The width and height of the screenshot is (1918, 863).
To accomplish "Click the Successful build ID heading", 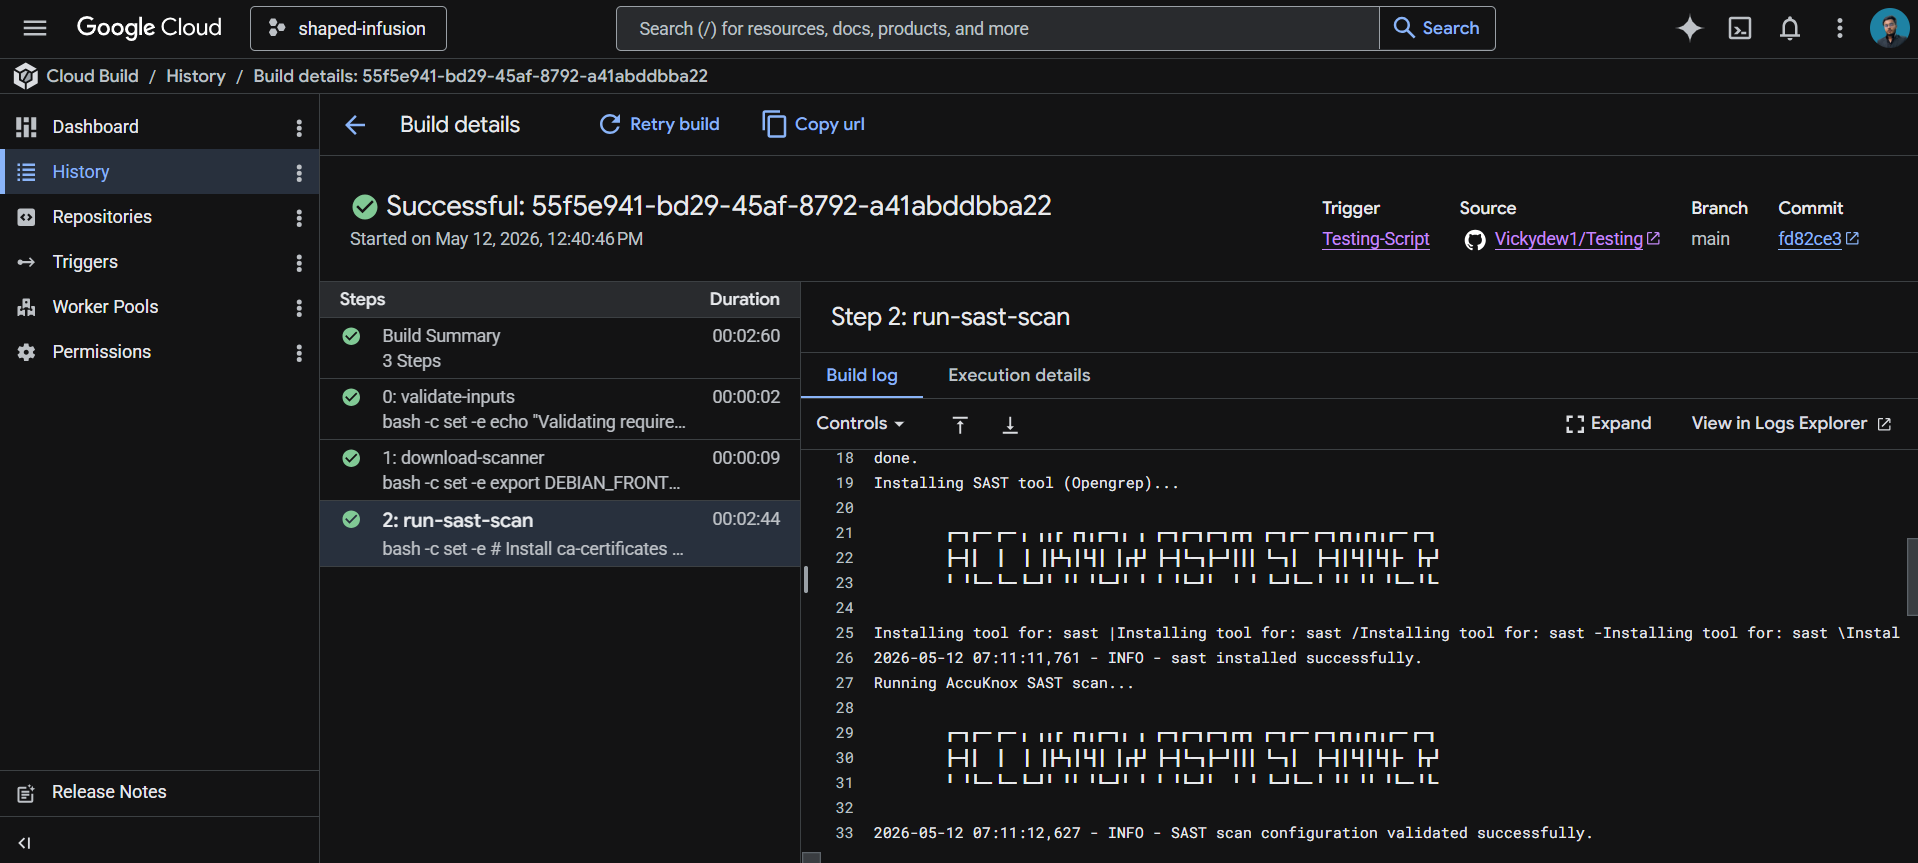I will (x=718, y=206).
